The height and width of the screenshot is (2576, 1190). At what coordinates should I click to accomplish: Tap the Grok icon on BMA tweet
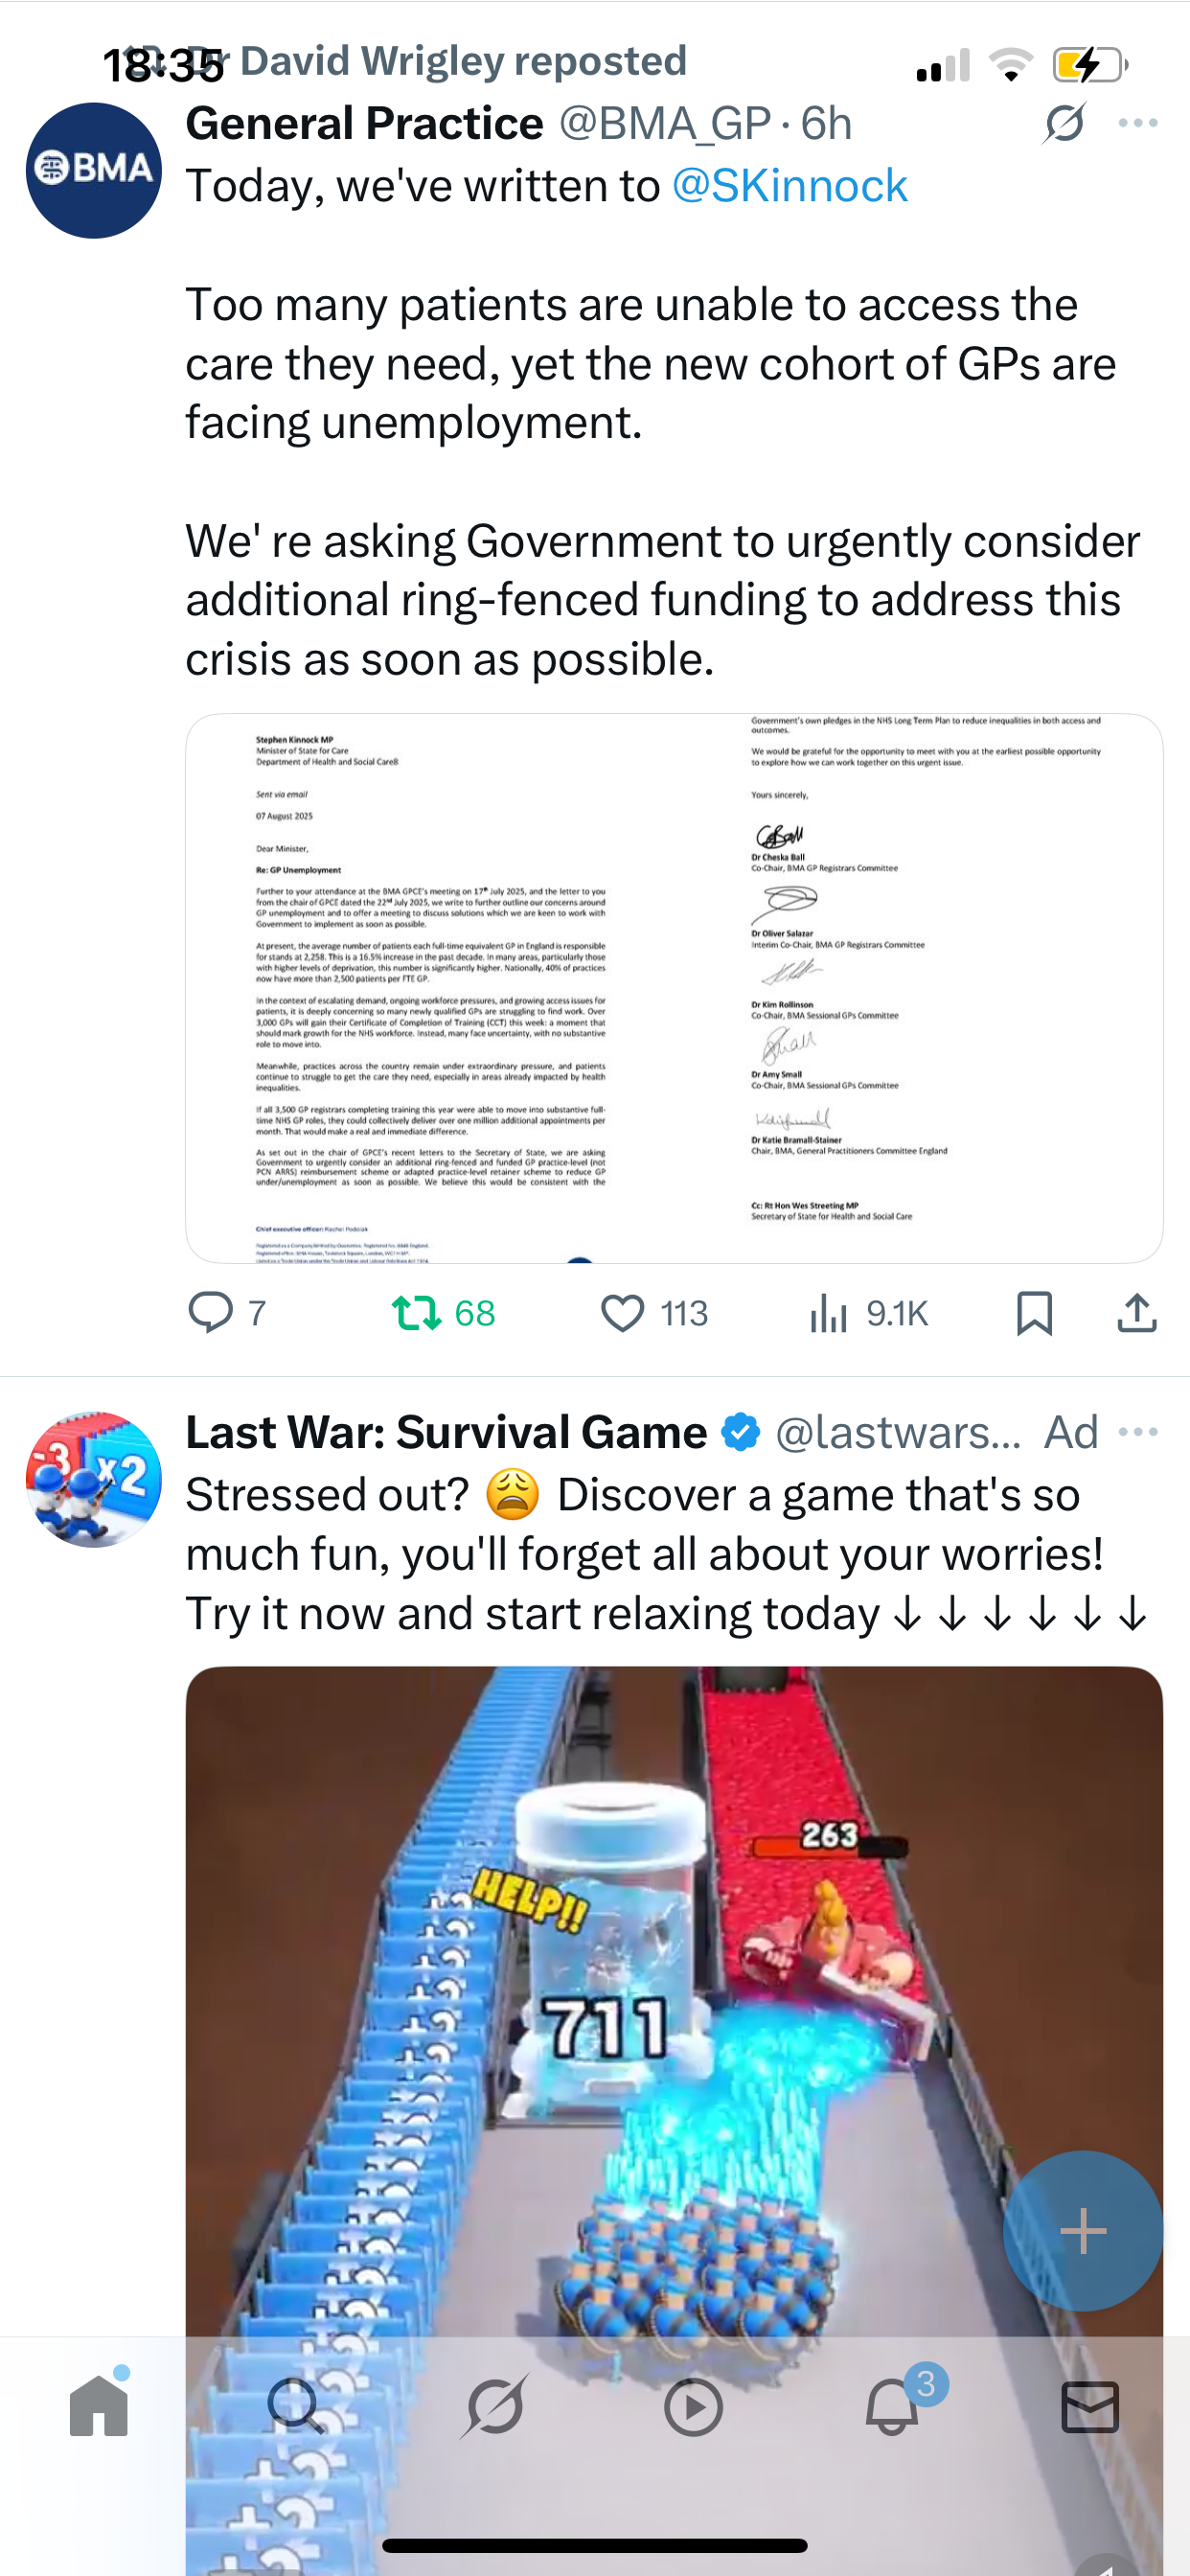[1064, 123]
